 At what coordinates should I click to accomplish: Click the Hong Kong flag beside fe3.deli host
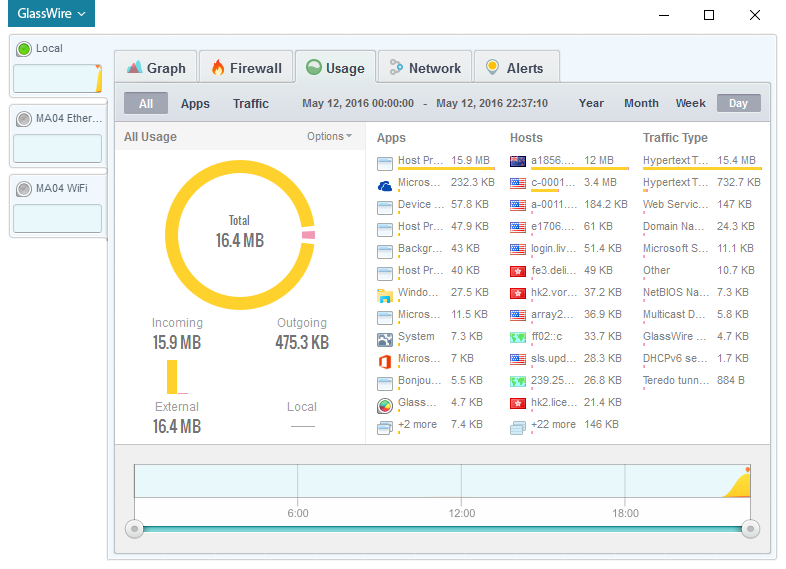pos(518,272)
